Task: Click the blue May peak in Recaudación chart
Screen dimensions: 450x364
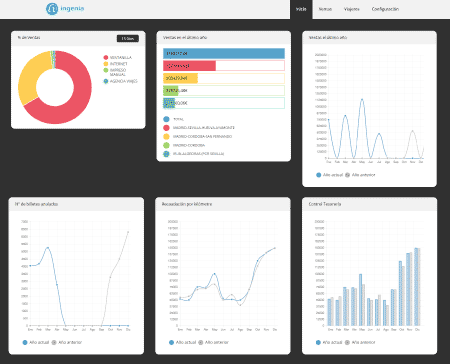Action: coord(214,274)
